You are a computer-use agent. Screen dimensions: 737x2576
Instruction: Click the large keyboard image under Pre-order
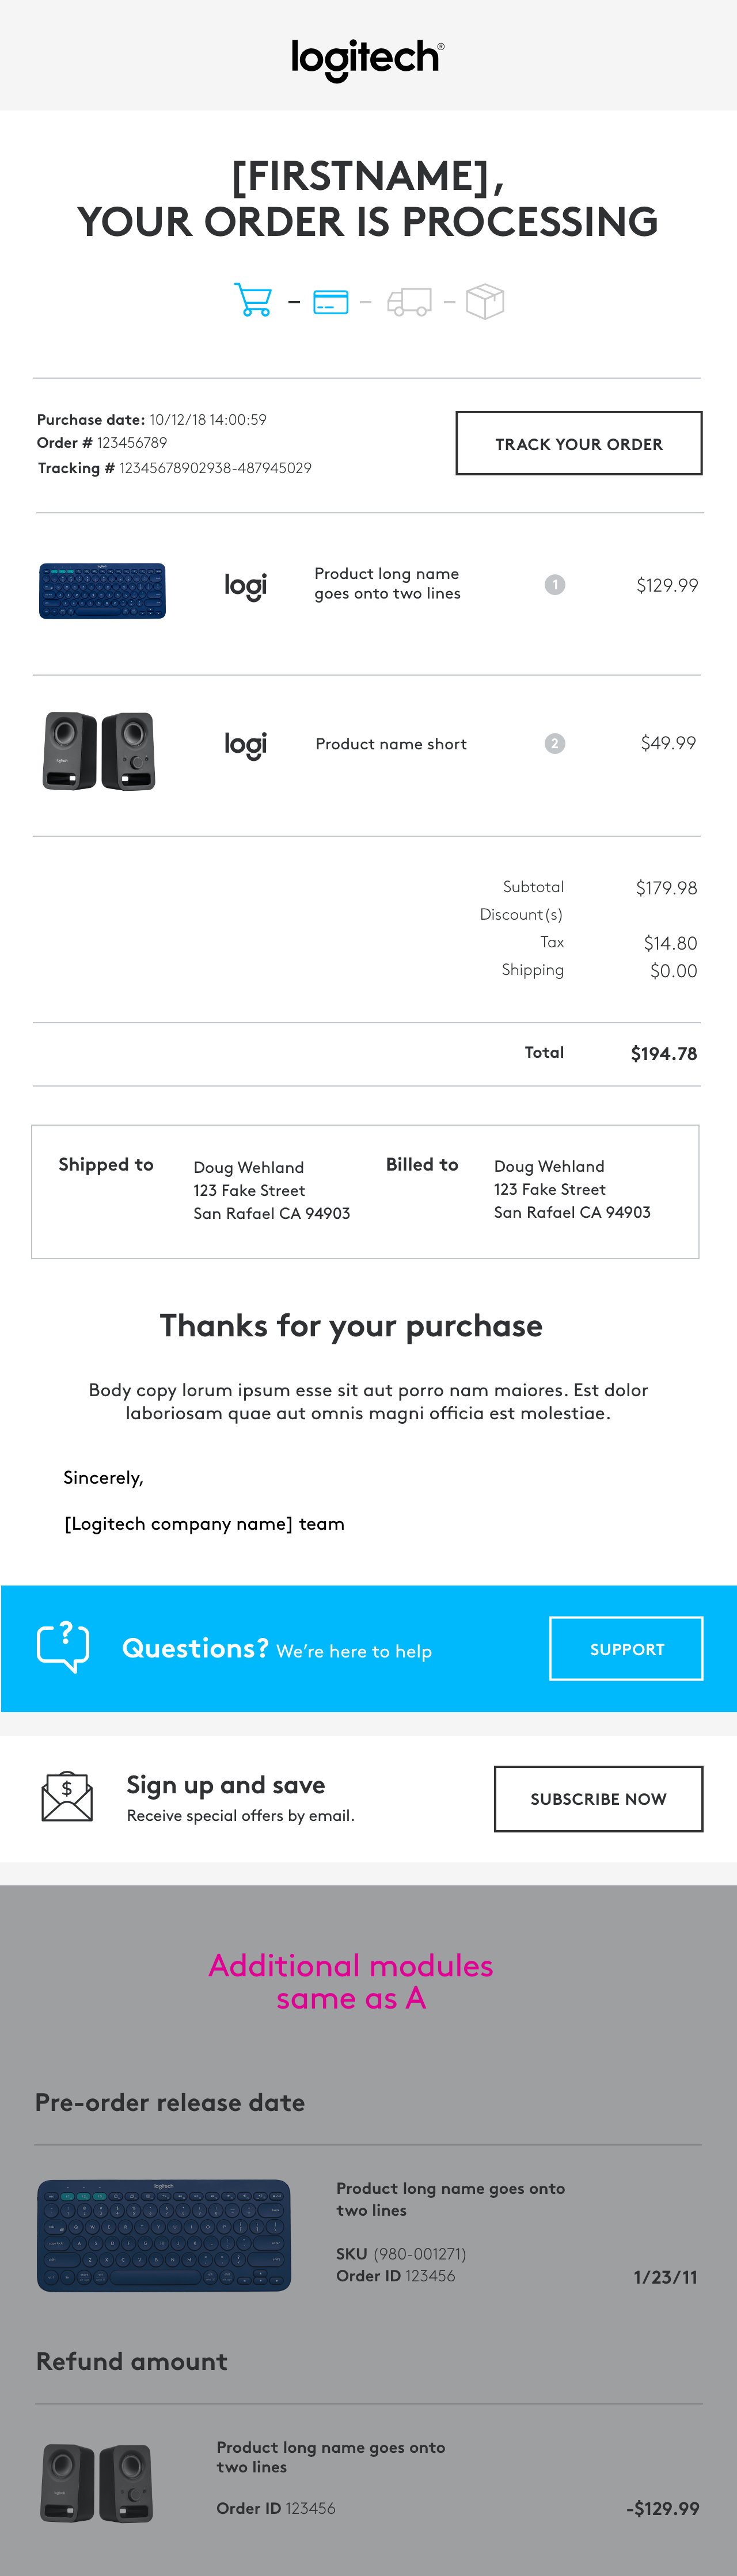(164, 2235)
